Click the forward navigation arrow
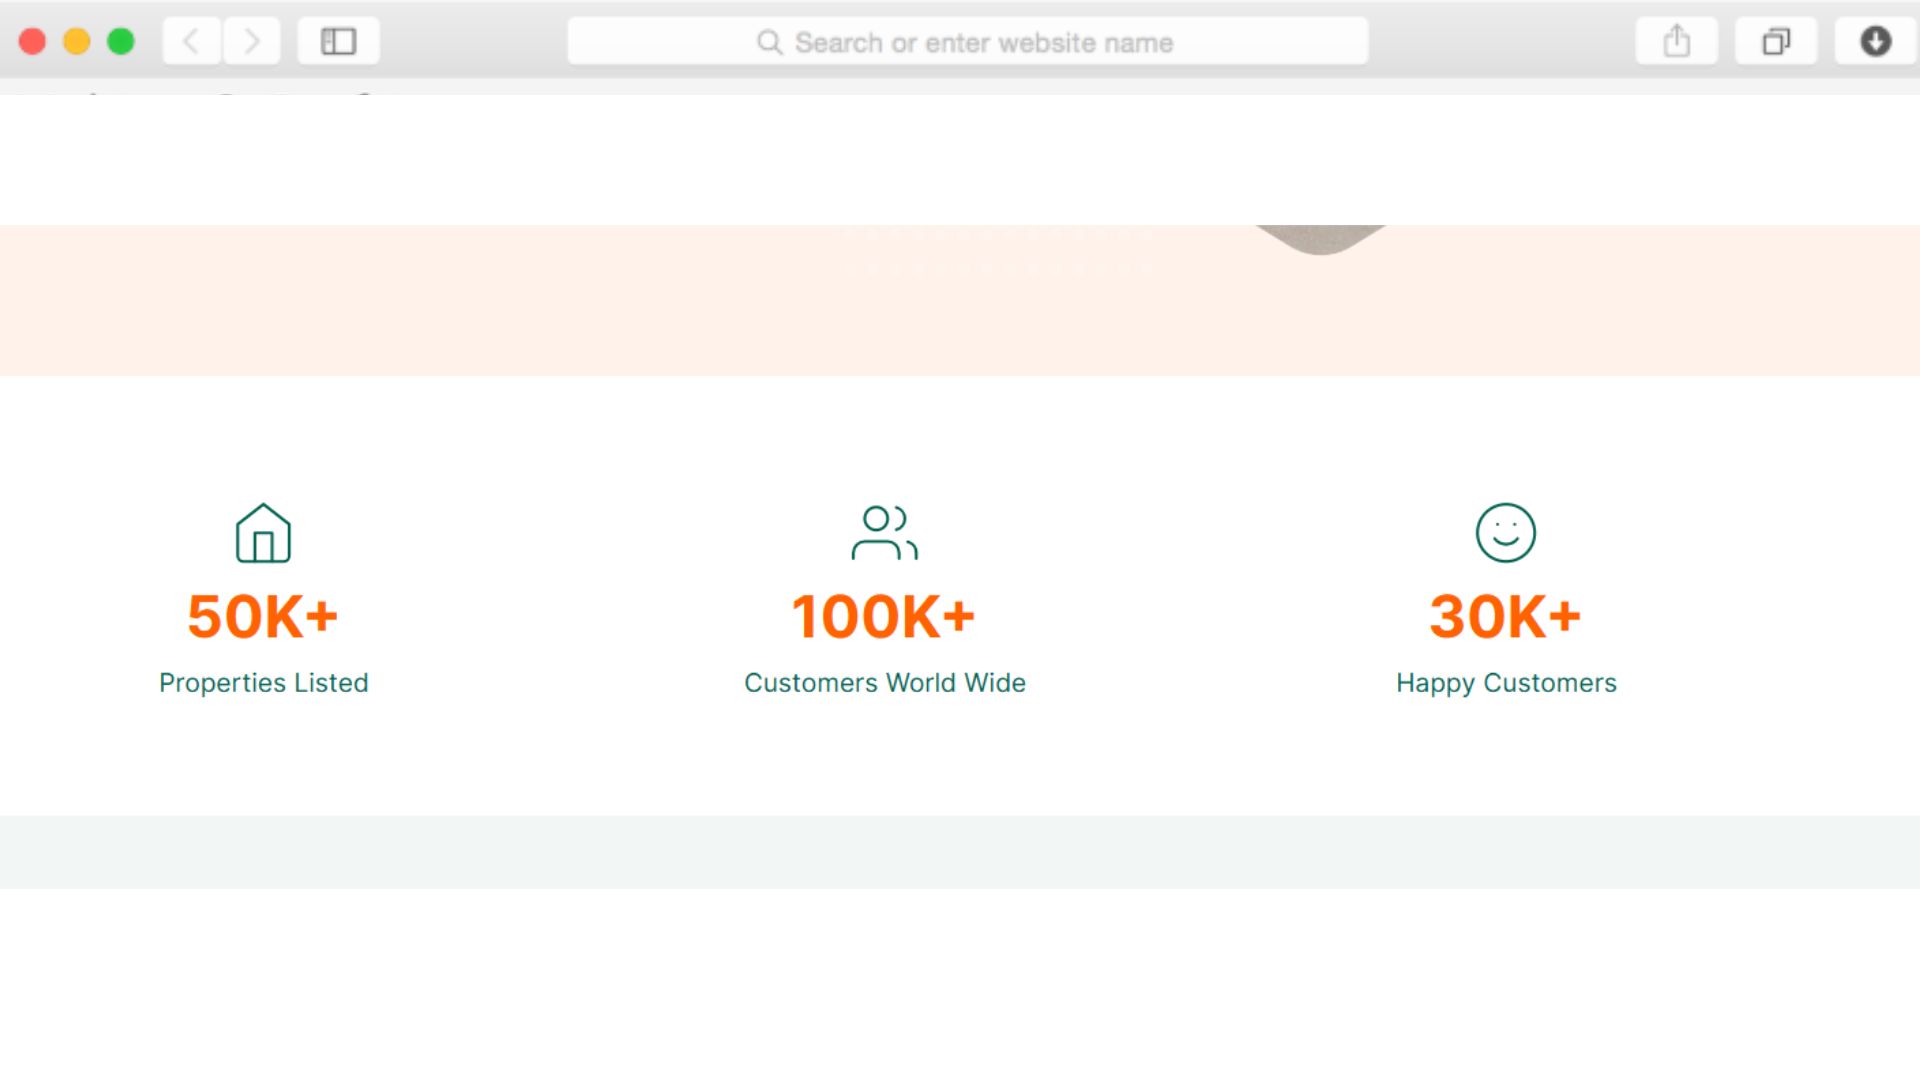Image resolution: width=1920 pixels, height=1080 pixels. point(251,42)
